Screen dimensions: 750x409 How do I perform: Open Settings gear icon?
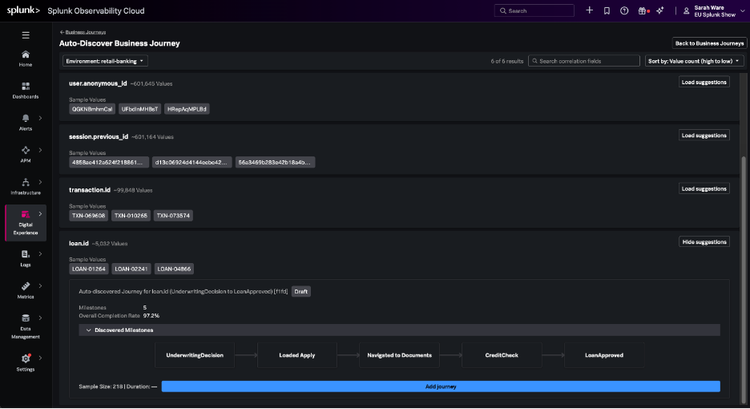click(x=25, y=358)
